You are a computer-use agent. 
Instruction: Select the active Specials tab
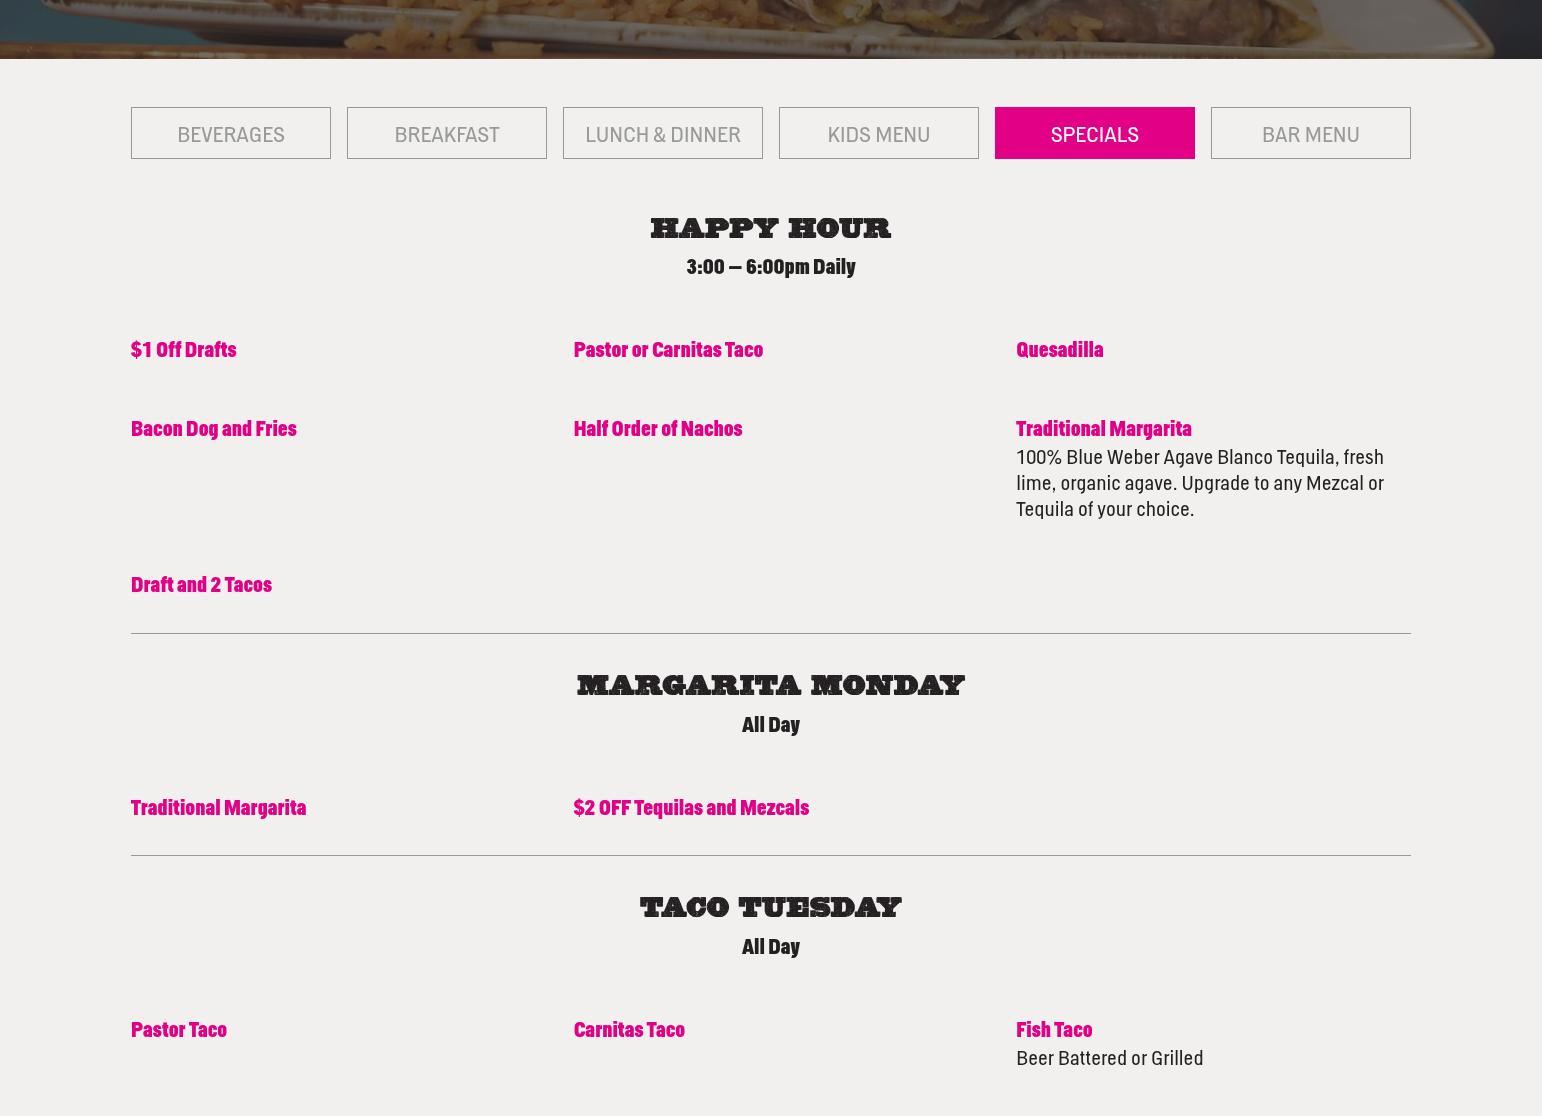point(1095,133)
